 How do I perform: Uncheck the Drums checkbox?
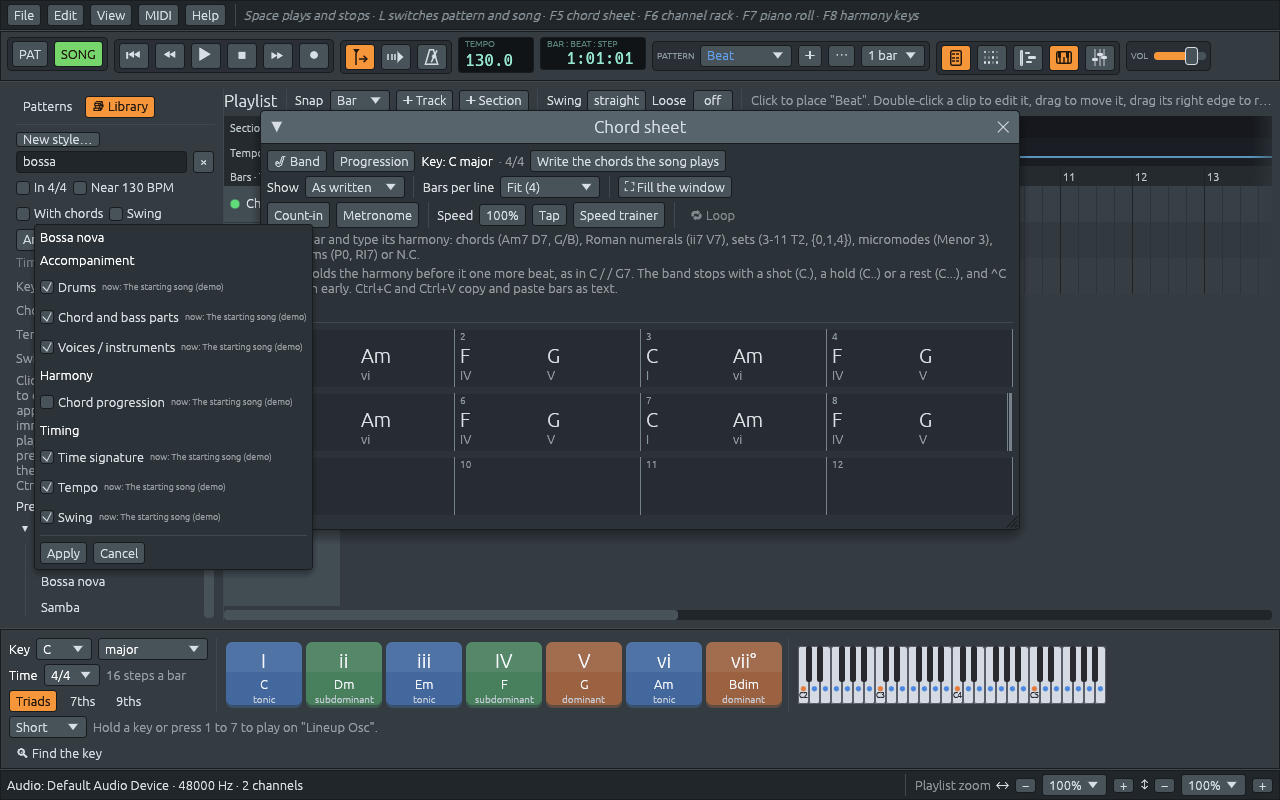point(47,287)
